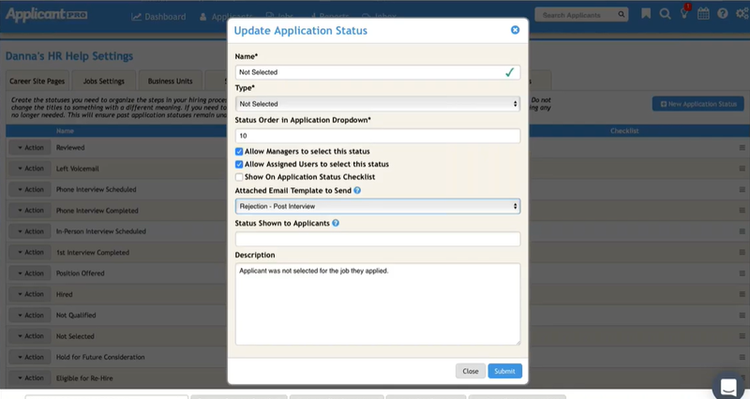The image size is (750, 399).
Task: Open the chat widget bubble icon
Action: 728,386
